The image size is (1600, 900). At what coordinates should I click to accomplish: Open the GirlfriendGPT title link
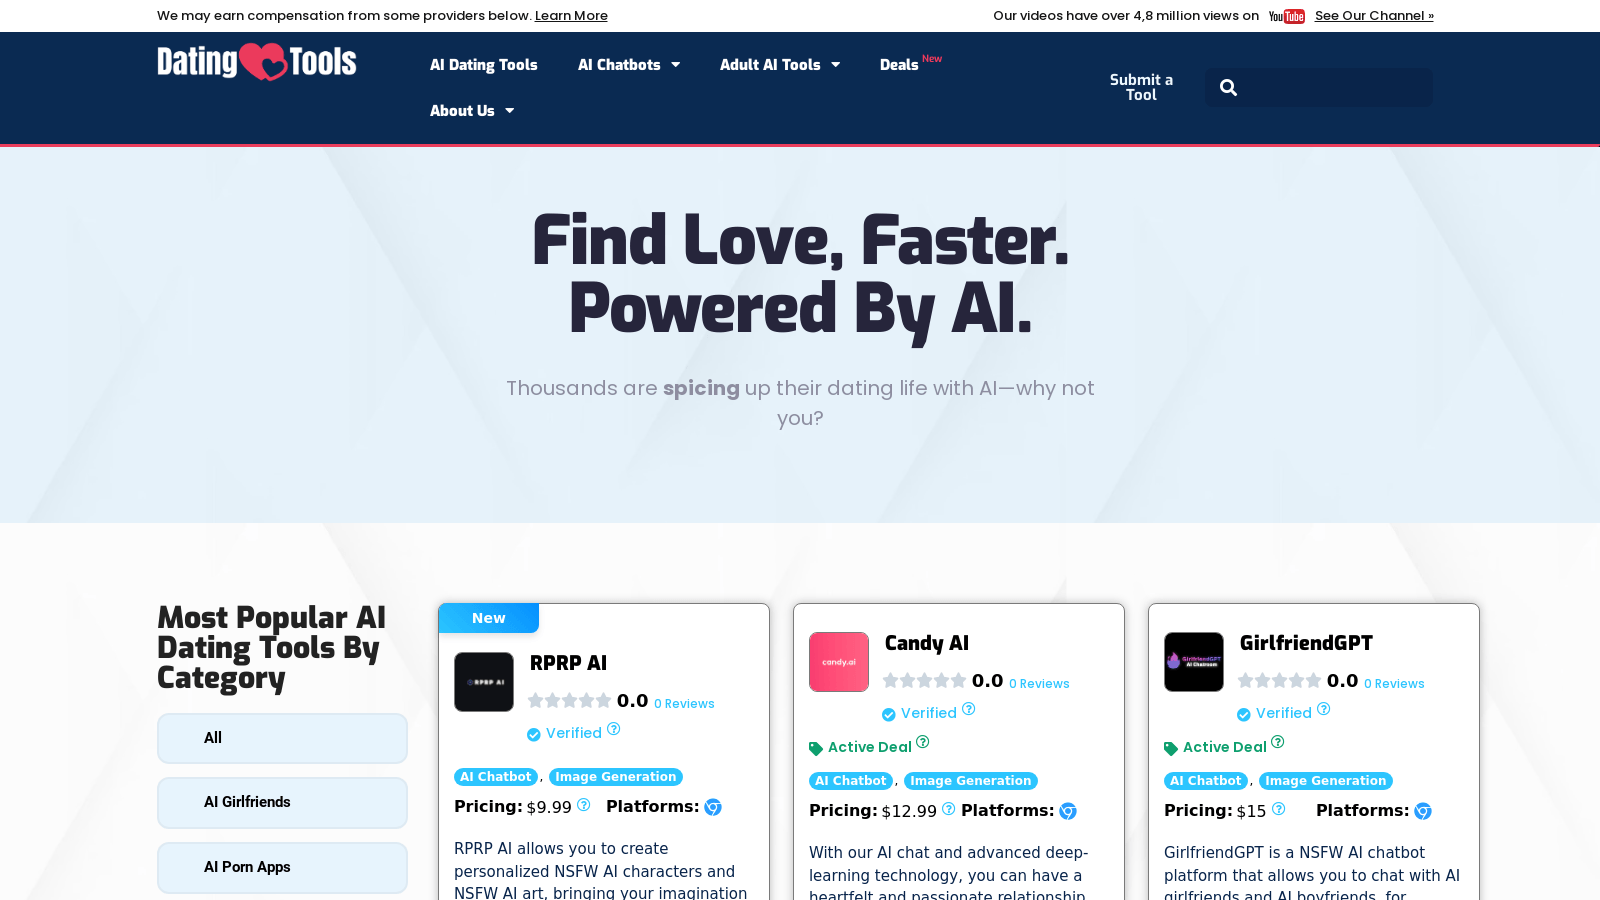tap(1306, 643)
